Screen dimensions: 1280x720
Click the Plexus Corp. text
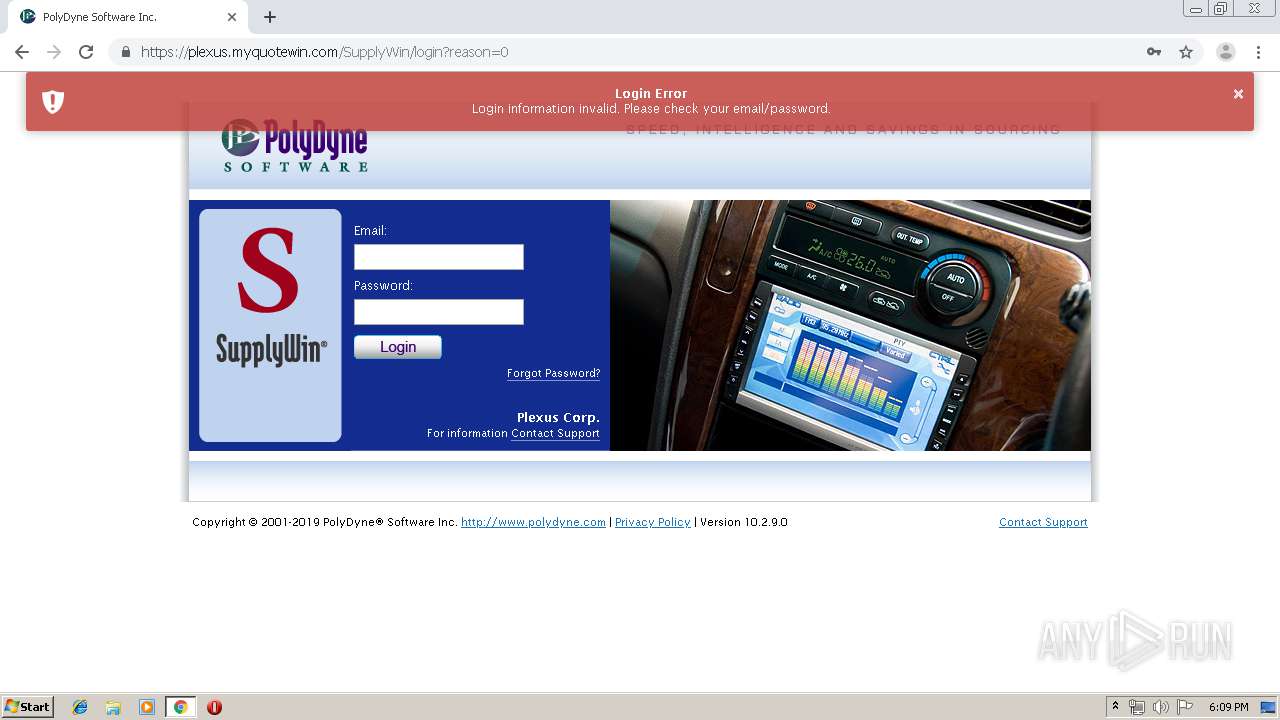558,417
